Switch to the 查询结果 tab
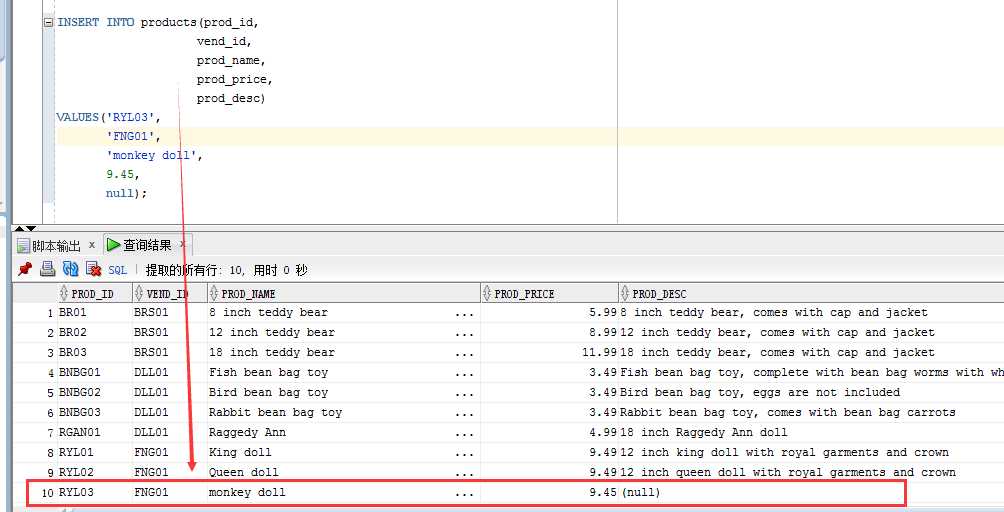The image size is (1004, 512). 147,245
